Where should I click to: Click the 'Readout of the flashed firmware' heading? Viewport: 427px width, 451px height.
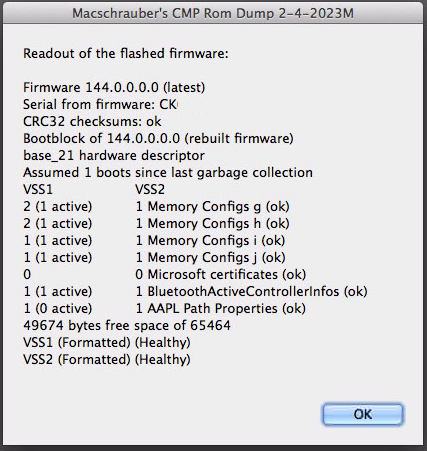point(126,54)
